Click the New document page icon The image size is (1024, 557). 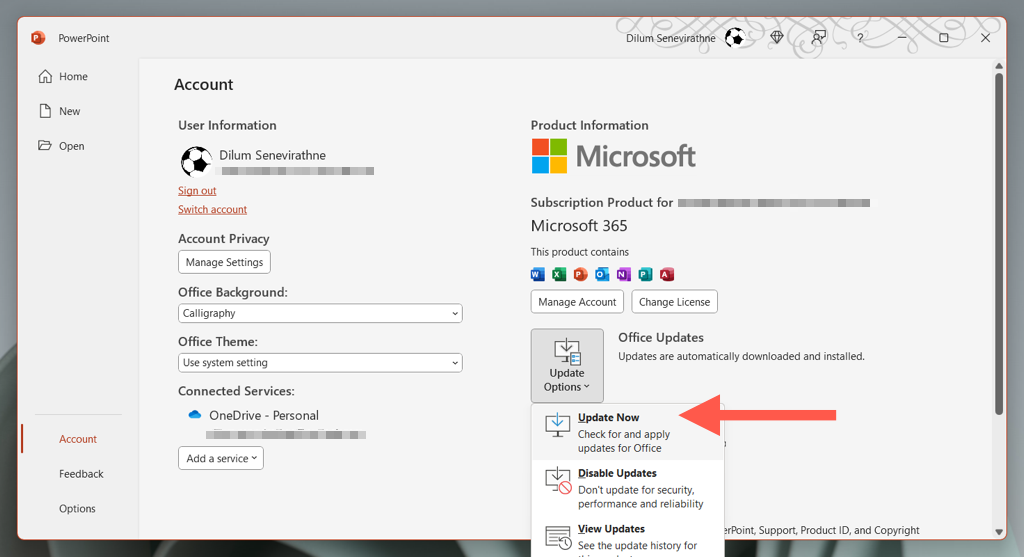45,111
